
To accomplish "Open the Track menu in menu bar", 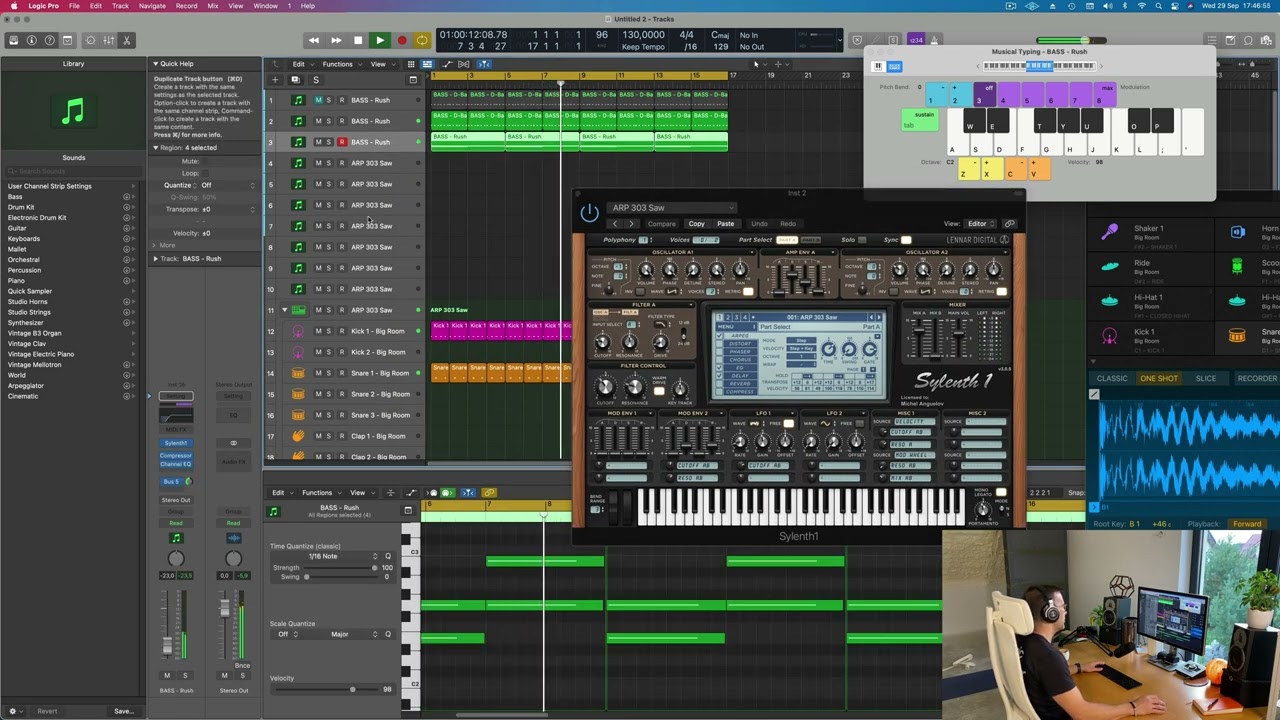I will click(x=120, y=6).
